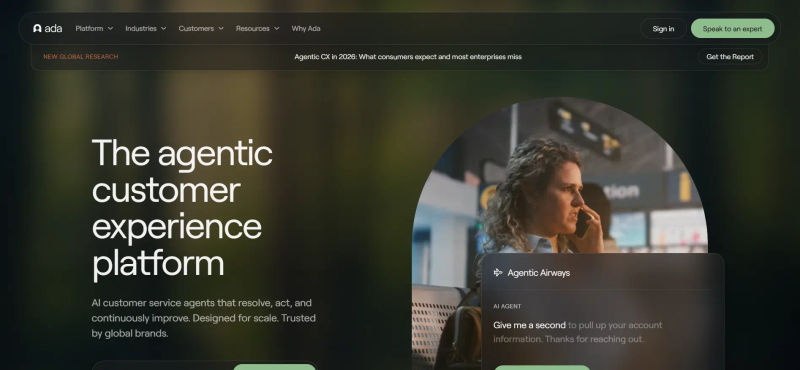Click the Give me a second message
This screenshot has width=800, height=370.
(x=578, y=332)
